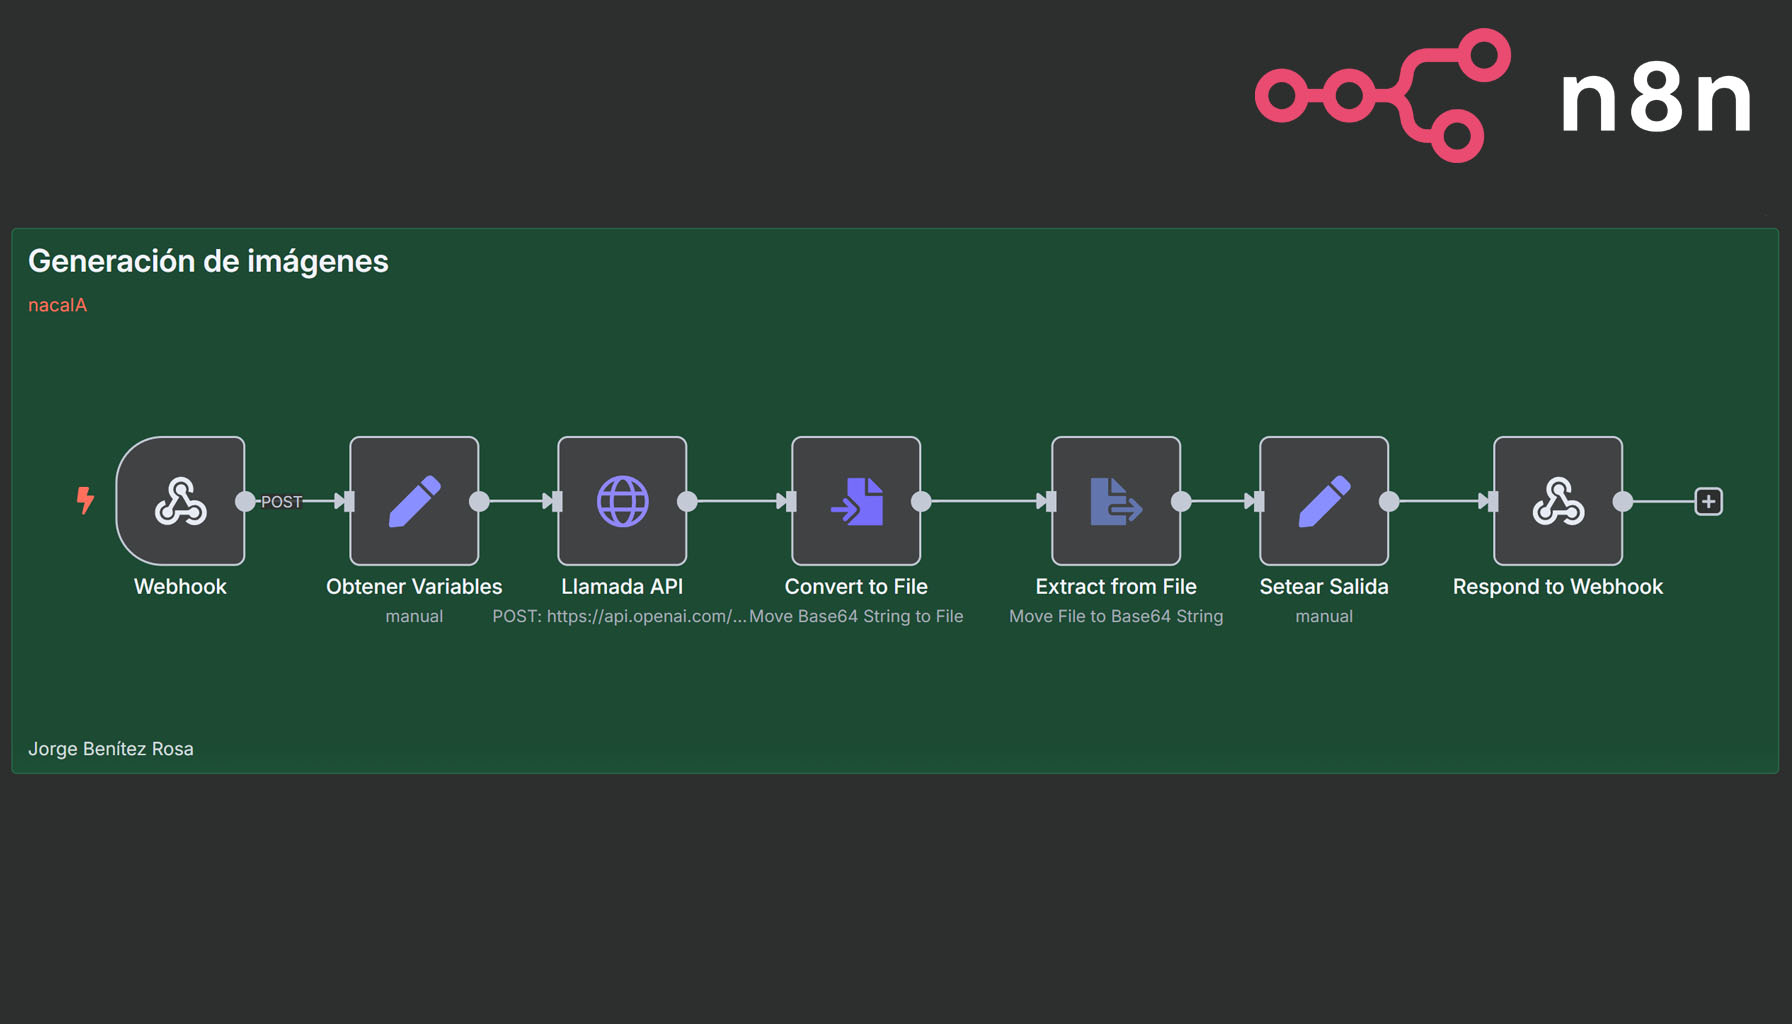1792x1024 pixels.
Task: Click the n8n wordmark text
Action: pyautogui.click(x=1656, y=97)
